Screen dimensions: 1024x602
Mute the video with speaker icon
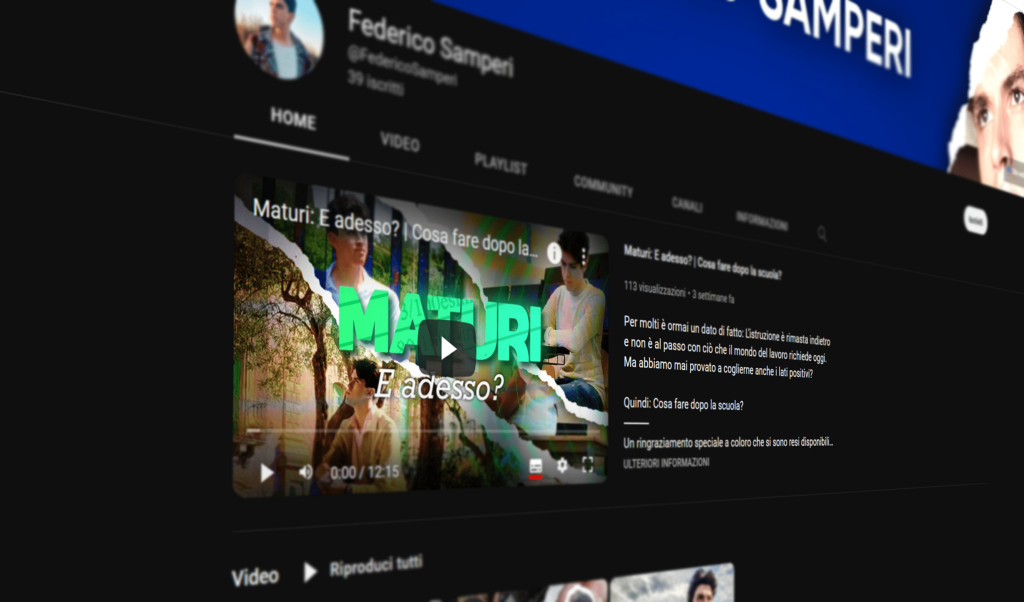pos(306,471)
